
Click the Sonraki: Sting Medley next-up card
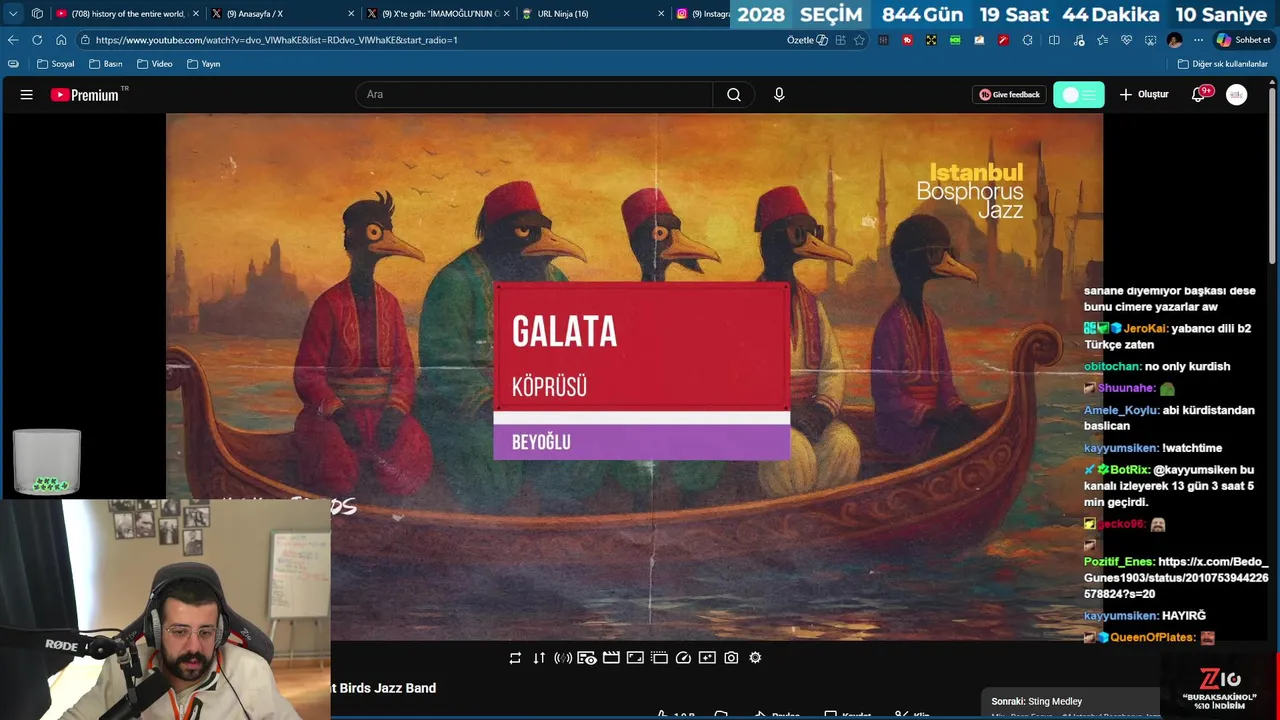click(x=1070, y=701)
